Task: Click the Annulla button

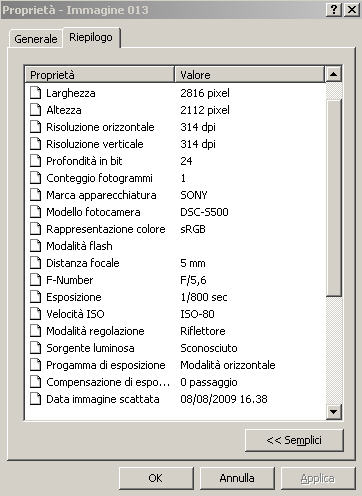Action: point(237,478)
